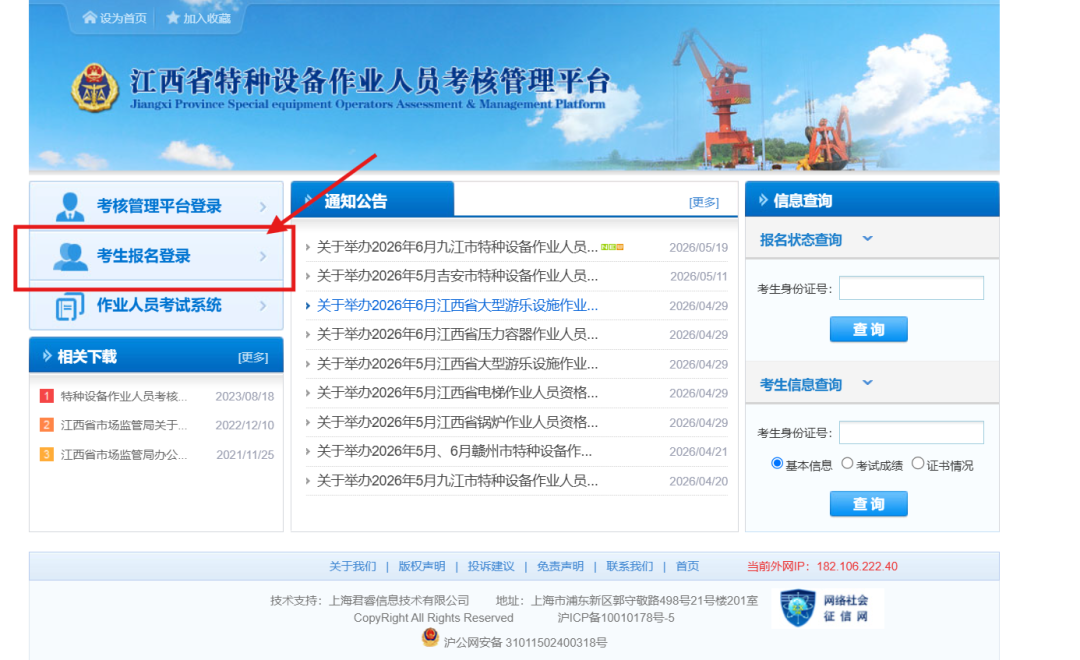Click 更多 in the 通知公告 header
Image resolution: width=1080 pixels, height=660 pixels.
pos(704,202)
